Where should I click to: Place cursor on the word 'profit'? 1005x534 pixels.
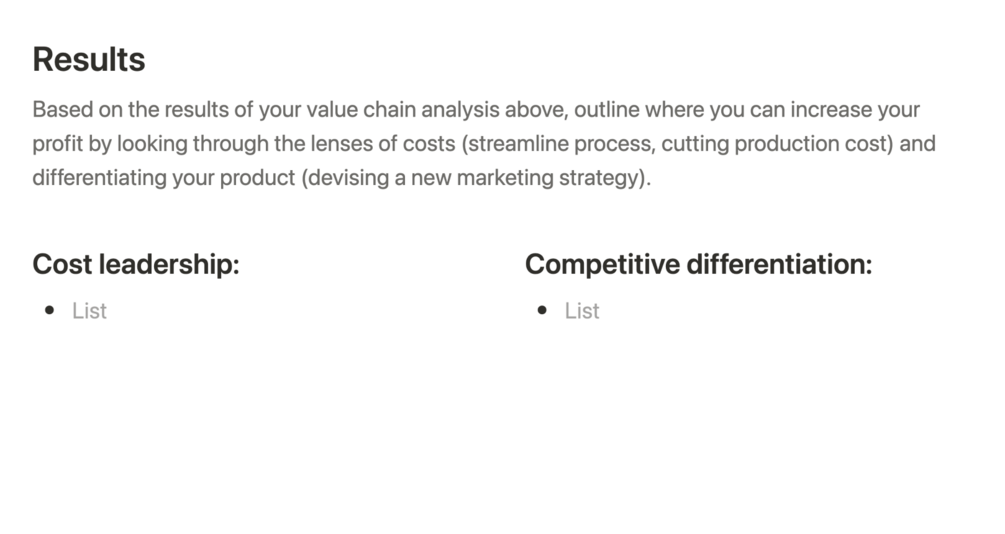(x=57, y=144)
